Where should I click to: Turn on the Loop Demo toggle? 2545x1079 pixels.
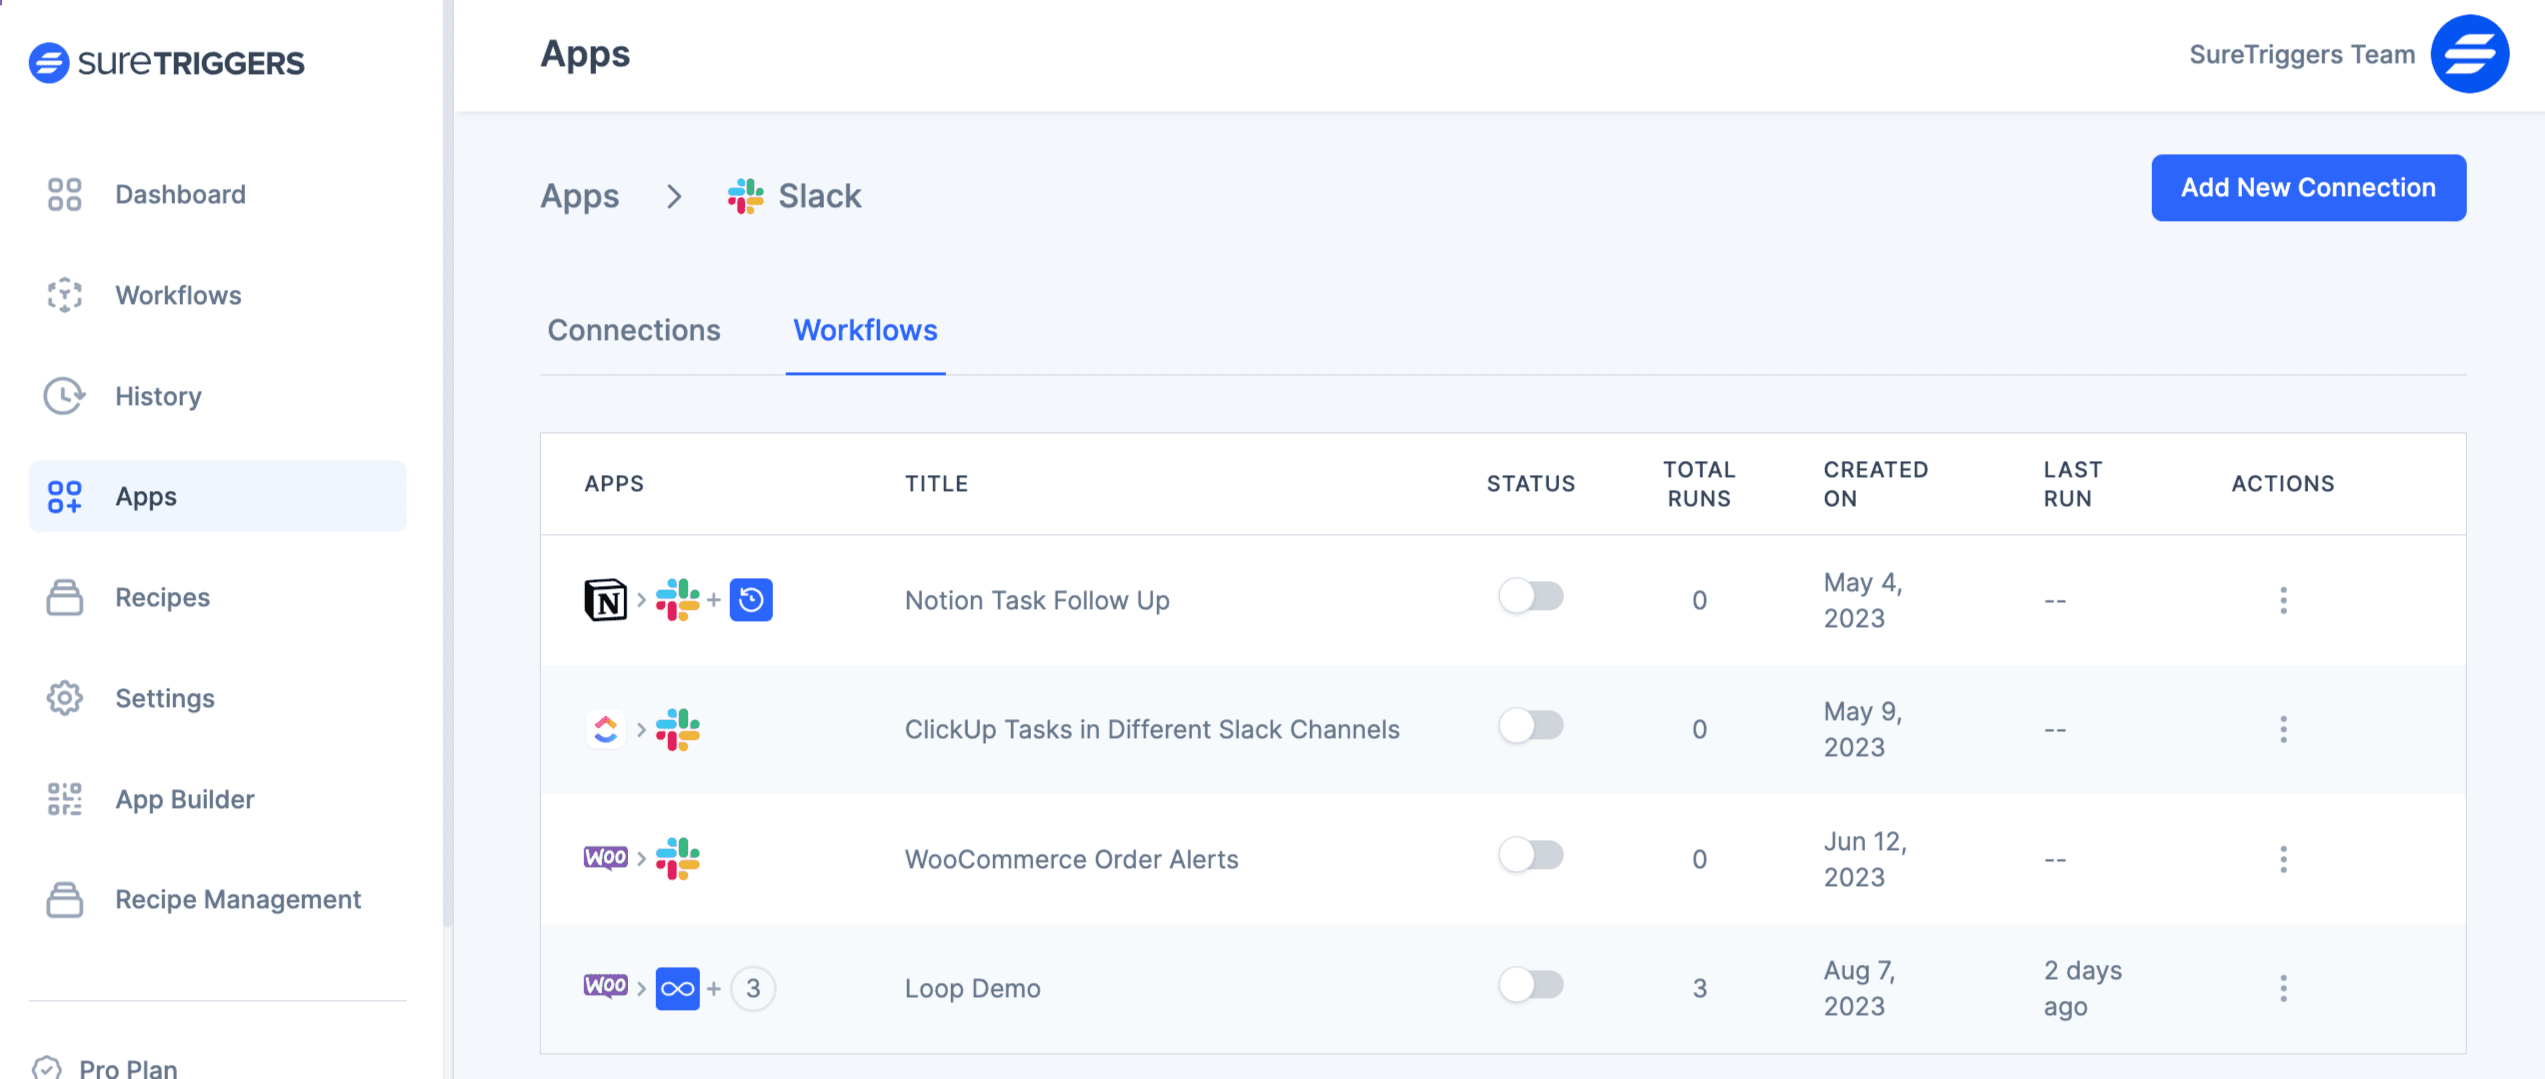[1530, 985]
